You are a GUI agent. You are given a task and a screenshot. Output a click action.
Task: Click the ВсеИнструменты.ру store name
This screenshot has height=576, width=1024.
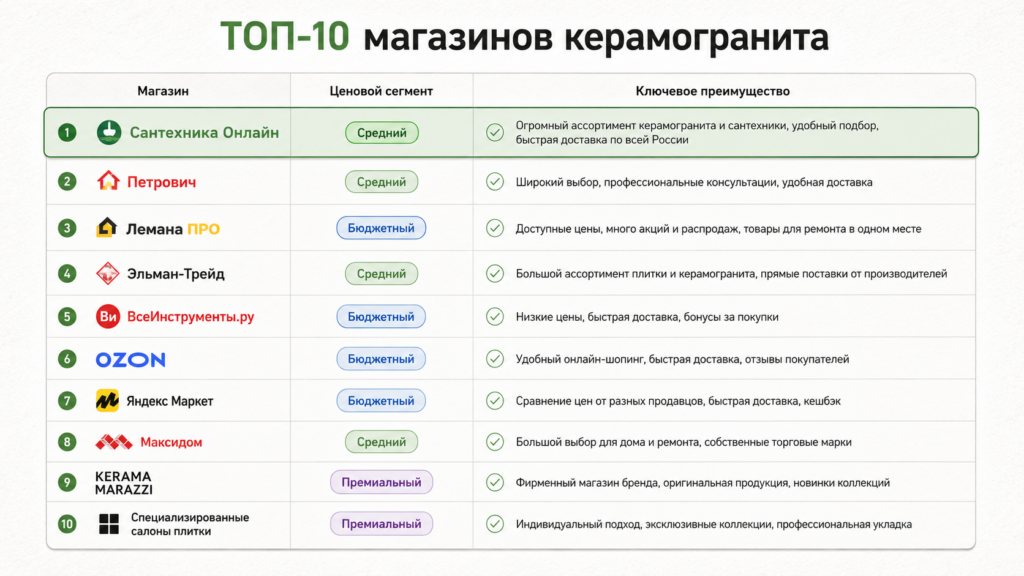coord(191,317)
